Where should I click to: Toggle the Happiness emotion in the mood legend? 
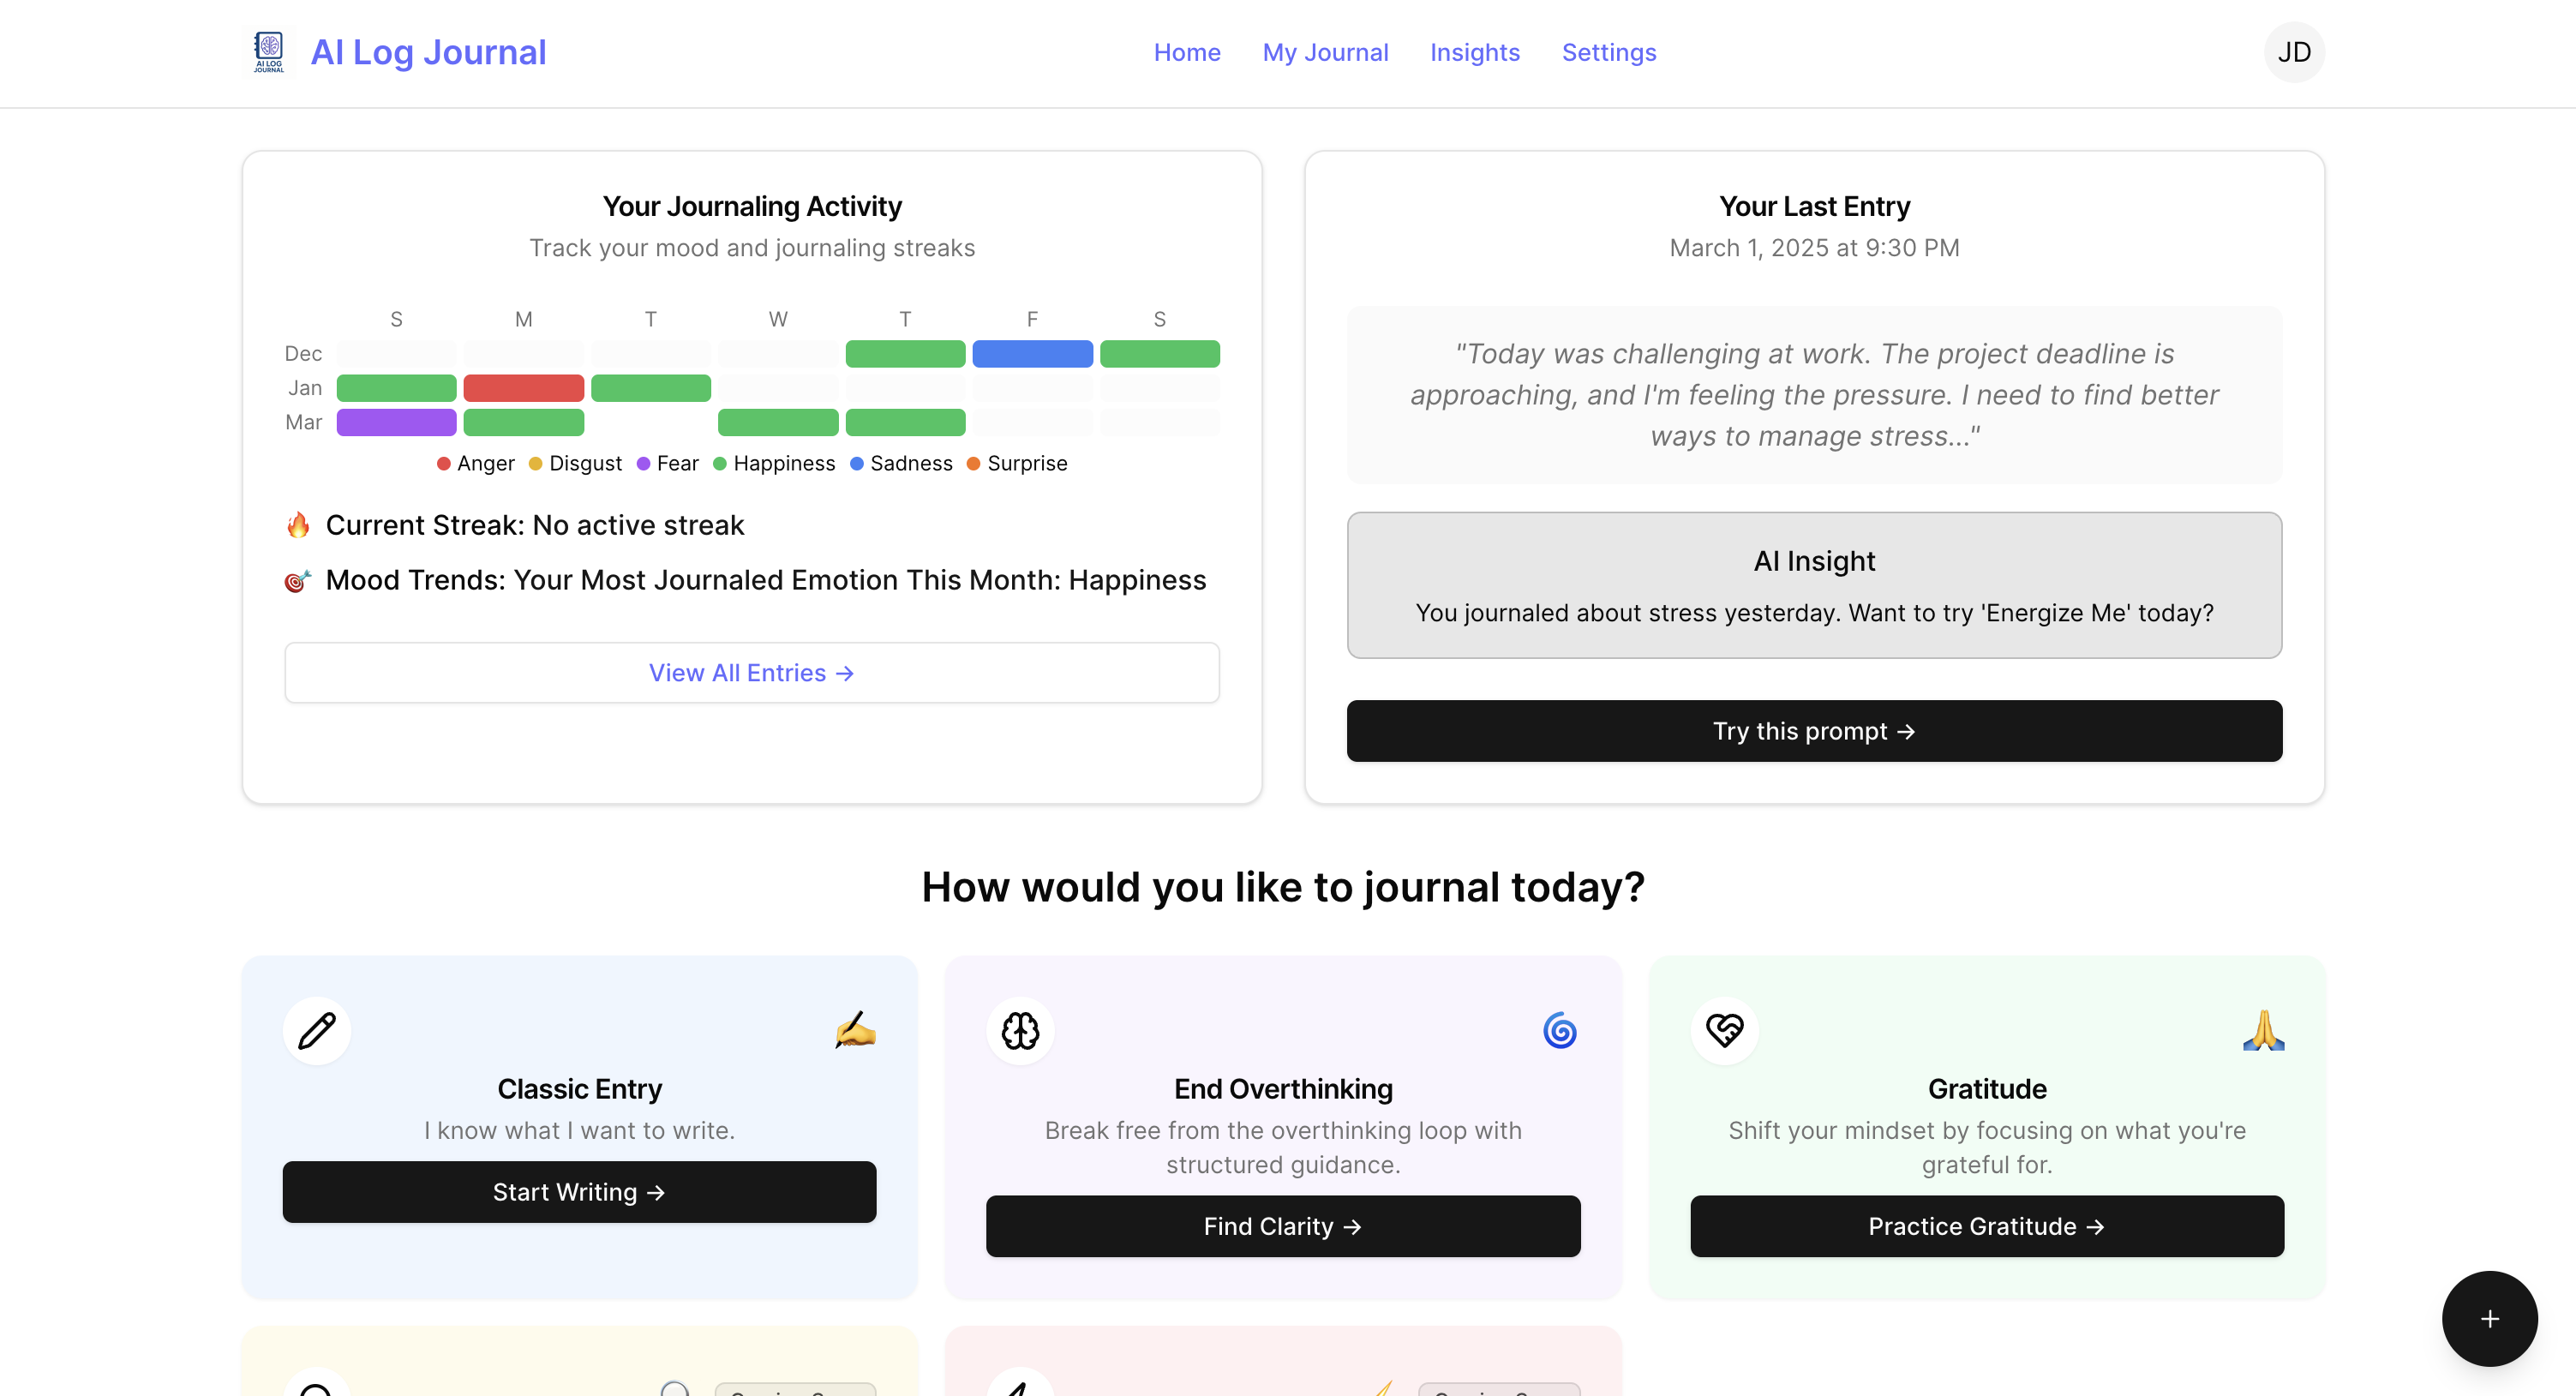coord(775,463)
